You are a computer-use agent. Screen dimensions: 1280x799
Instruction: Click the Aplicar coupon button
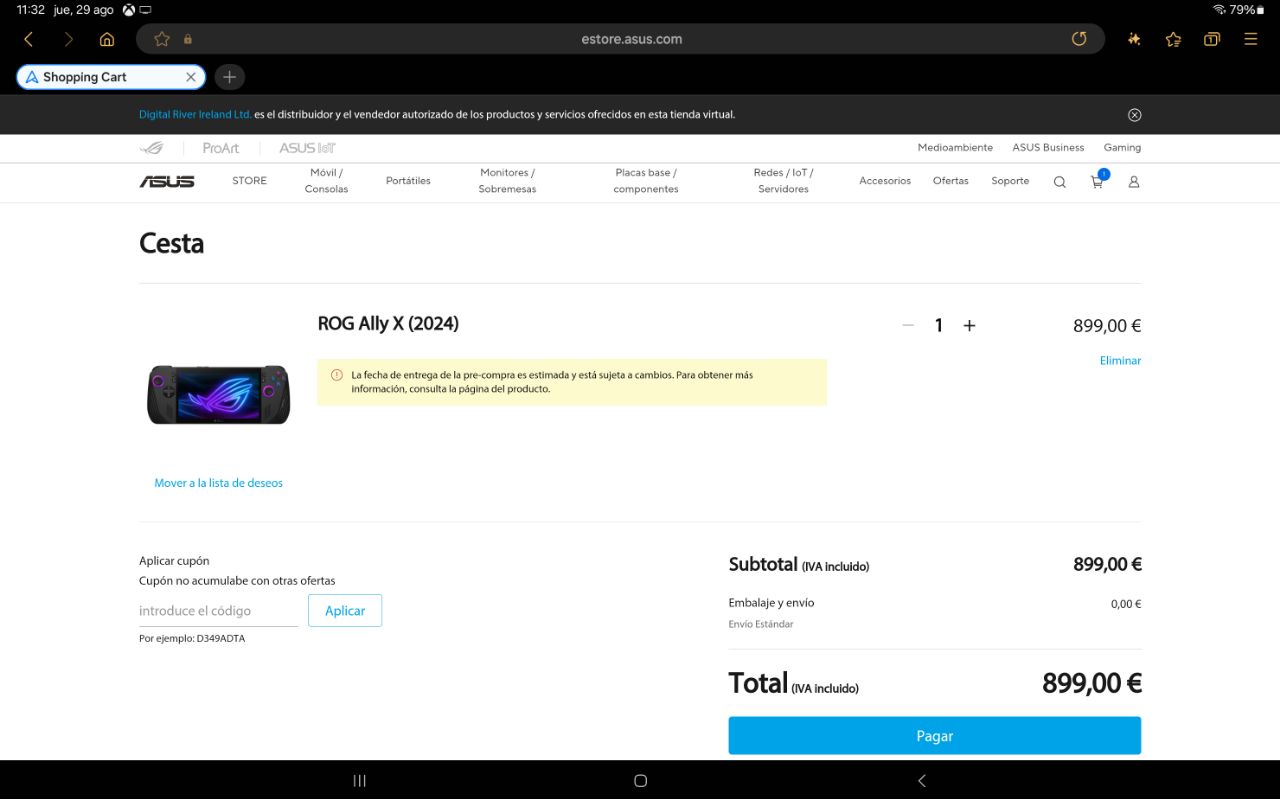click(x=345, y=611)
